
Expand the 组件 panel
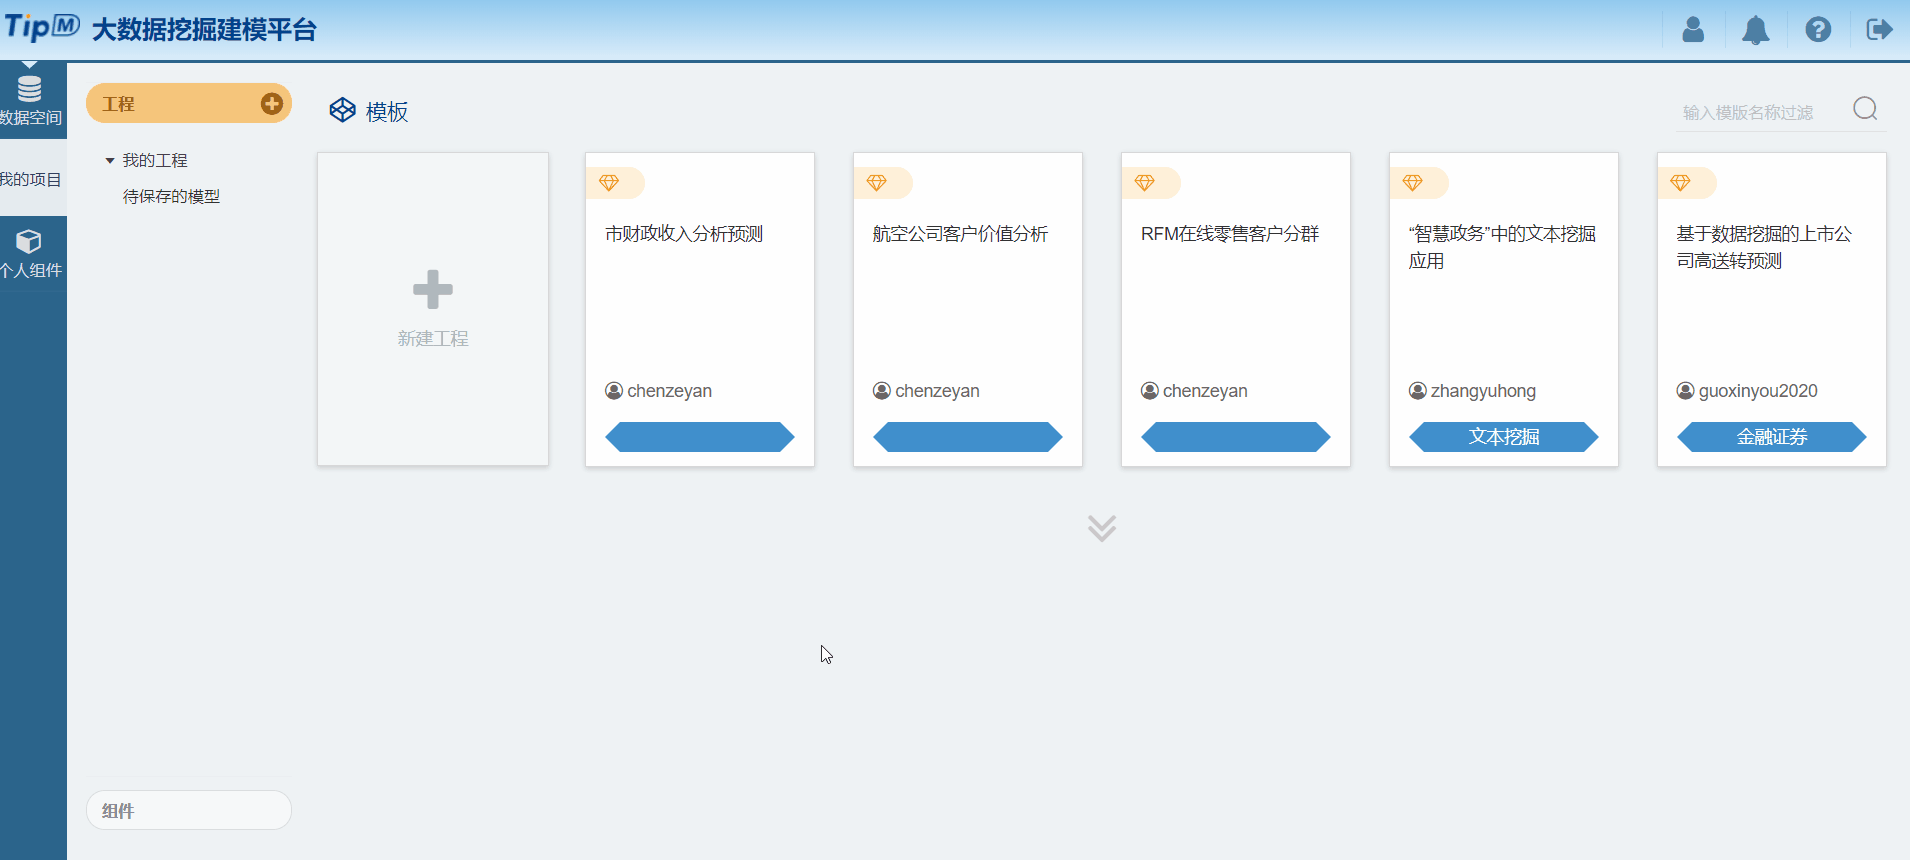click(188, 810)
